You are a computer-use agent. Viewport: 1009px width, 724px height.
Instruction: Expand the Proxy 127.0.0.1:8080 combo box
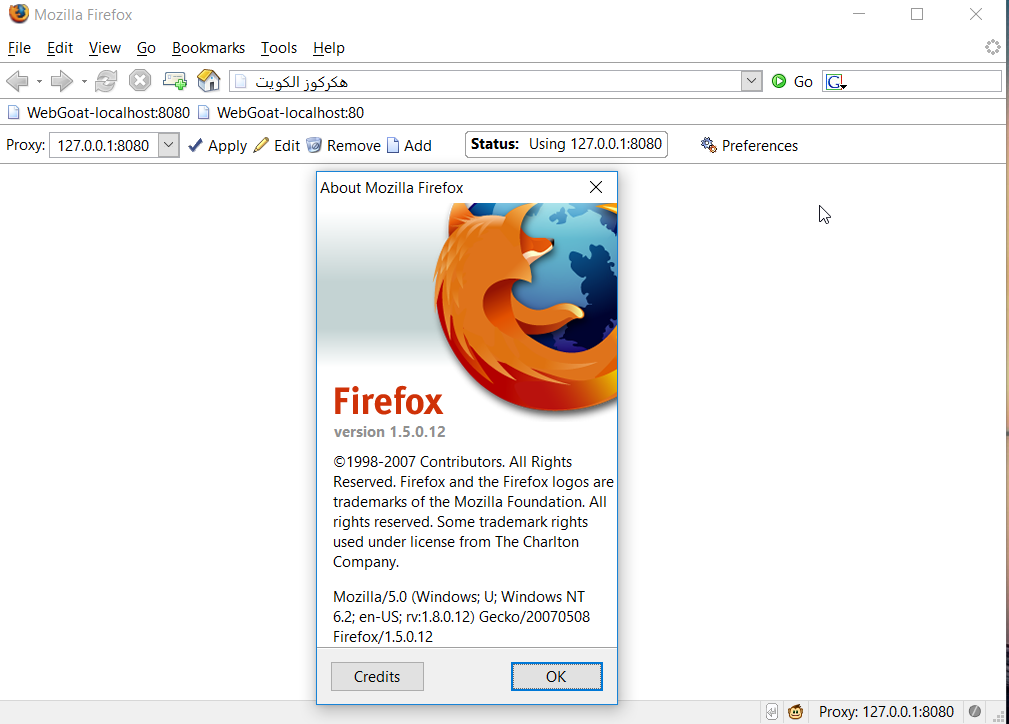[x=169, y=145]
